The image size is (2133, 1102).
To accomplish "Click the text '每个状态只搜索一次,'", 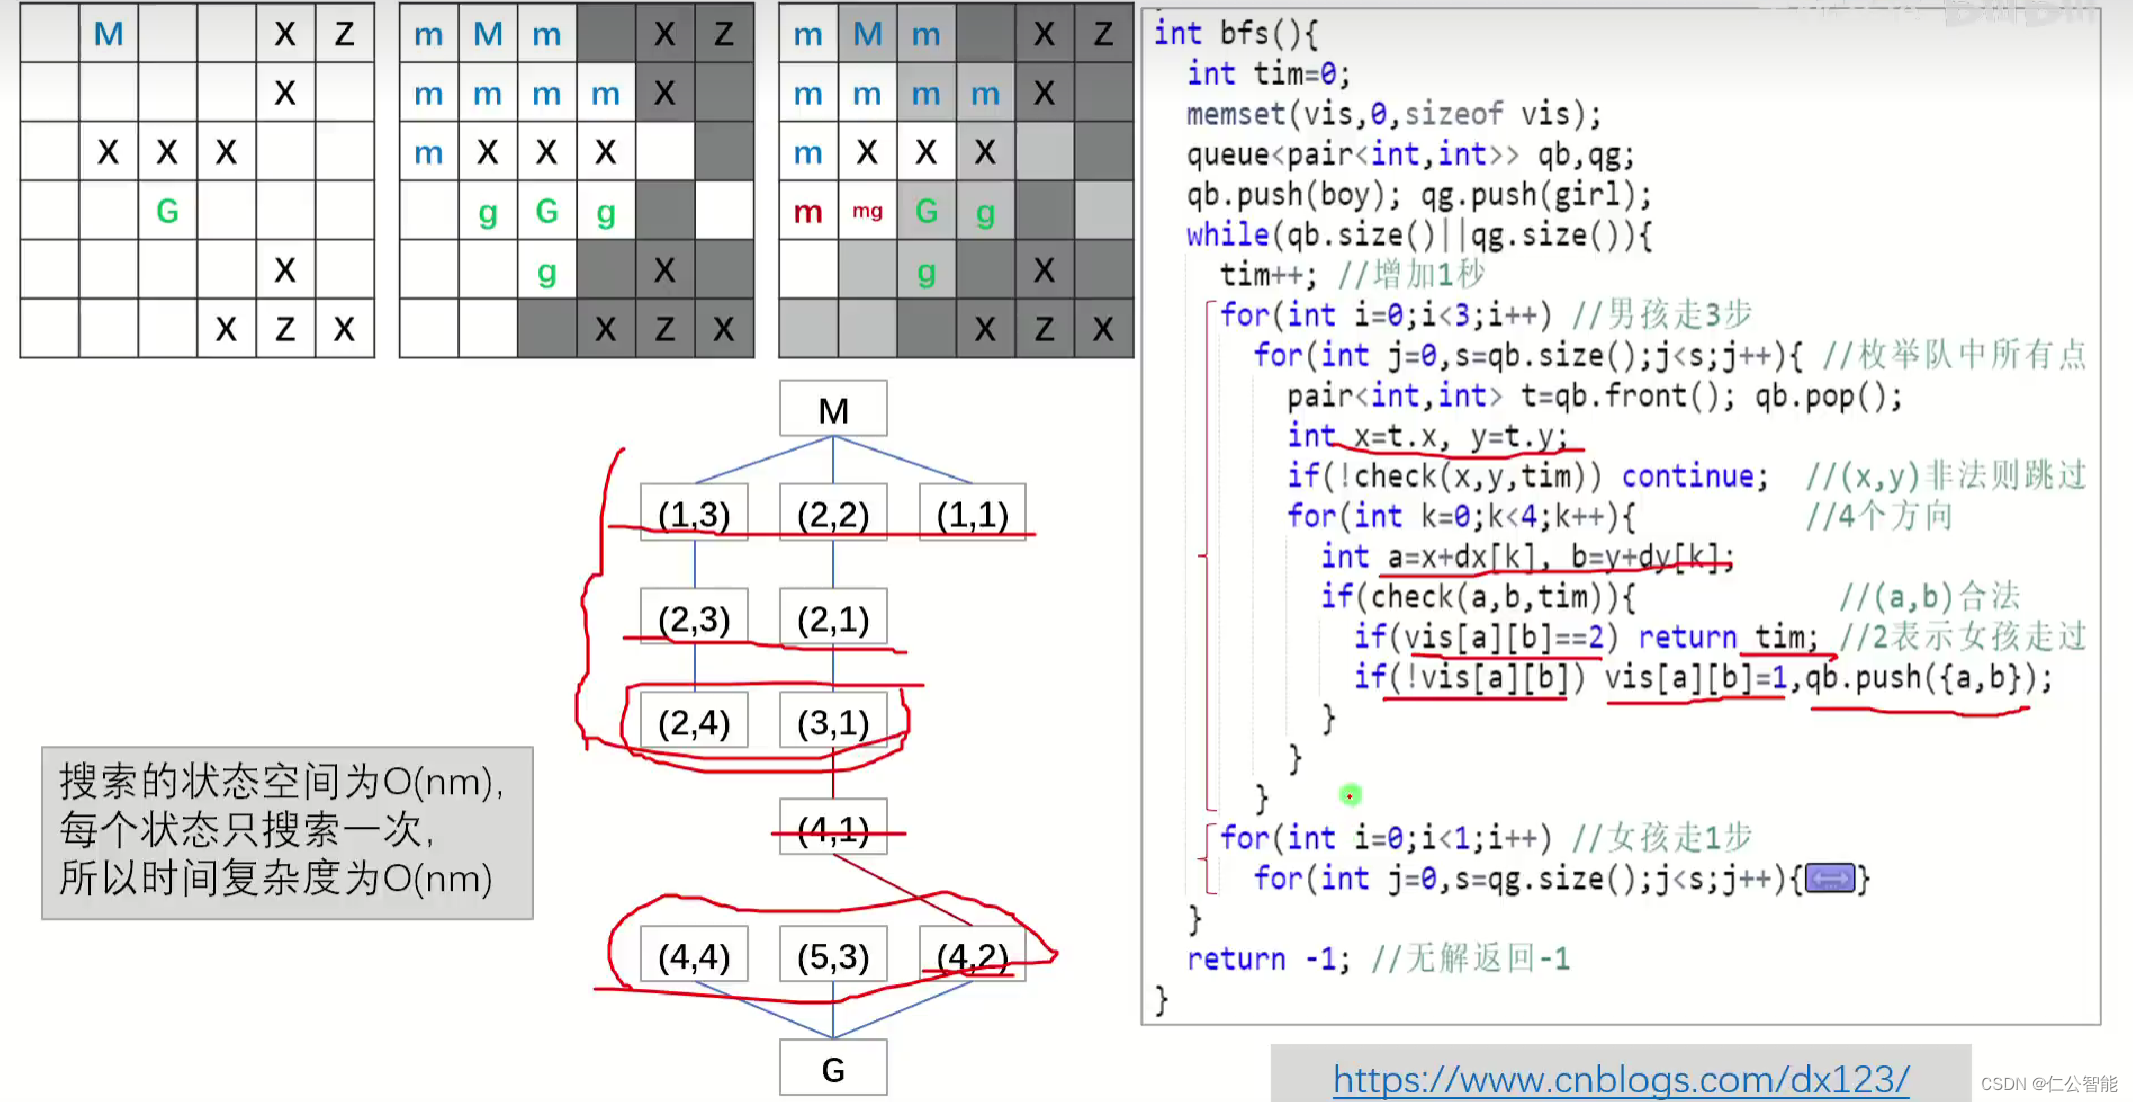I will (248, 830).
